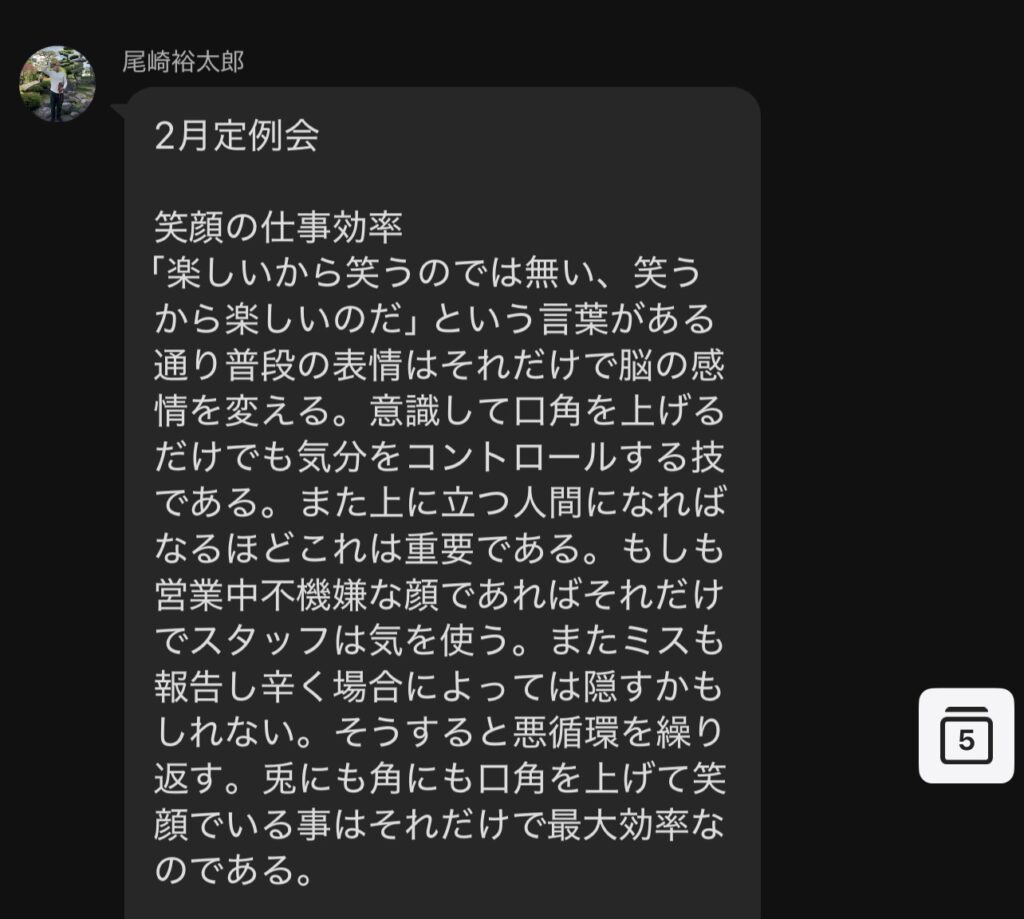The image size is (1024, 919).
Task: Tap the line starting 報告し辛く場合によって
Action: 440,686
